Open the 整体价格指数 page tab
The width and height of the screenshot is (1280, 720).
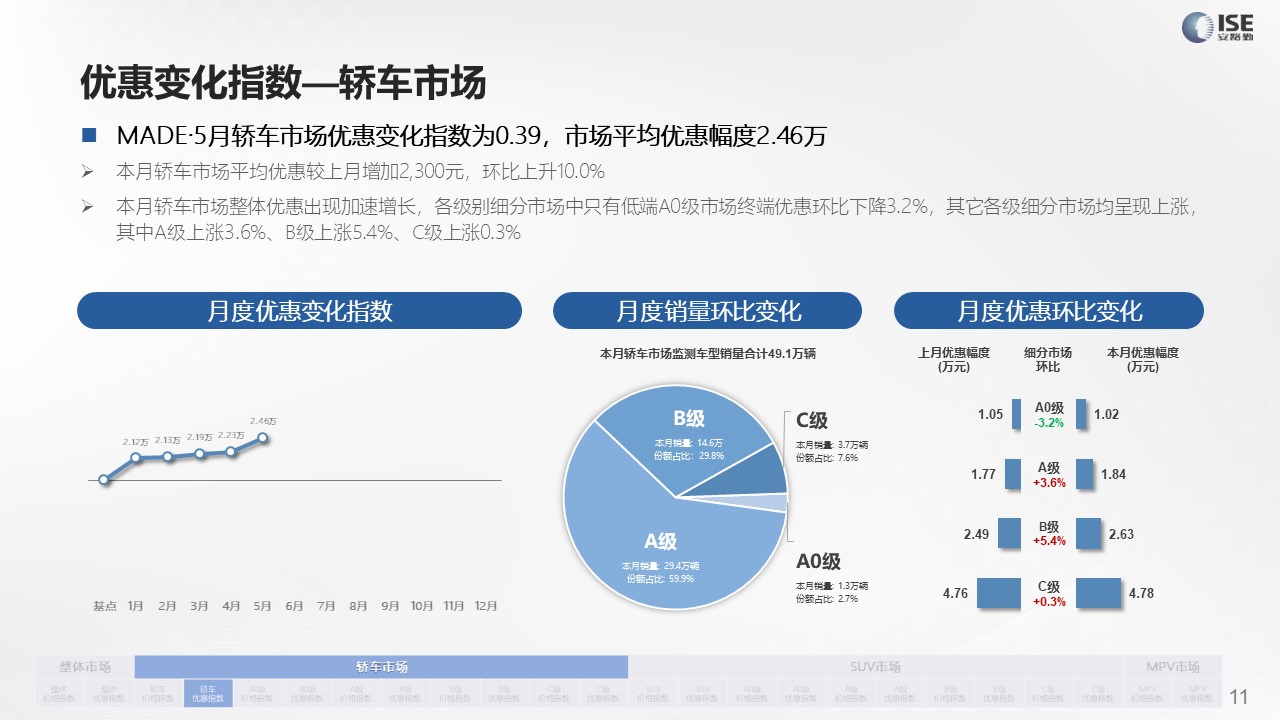(60, 693)
